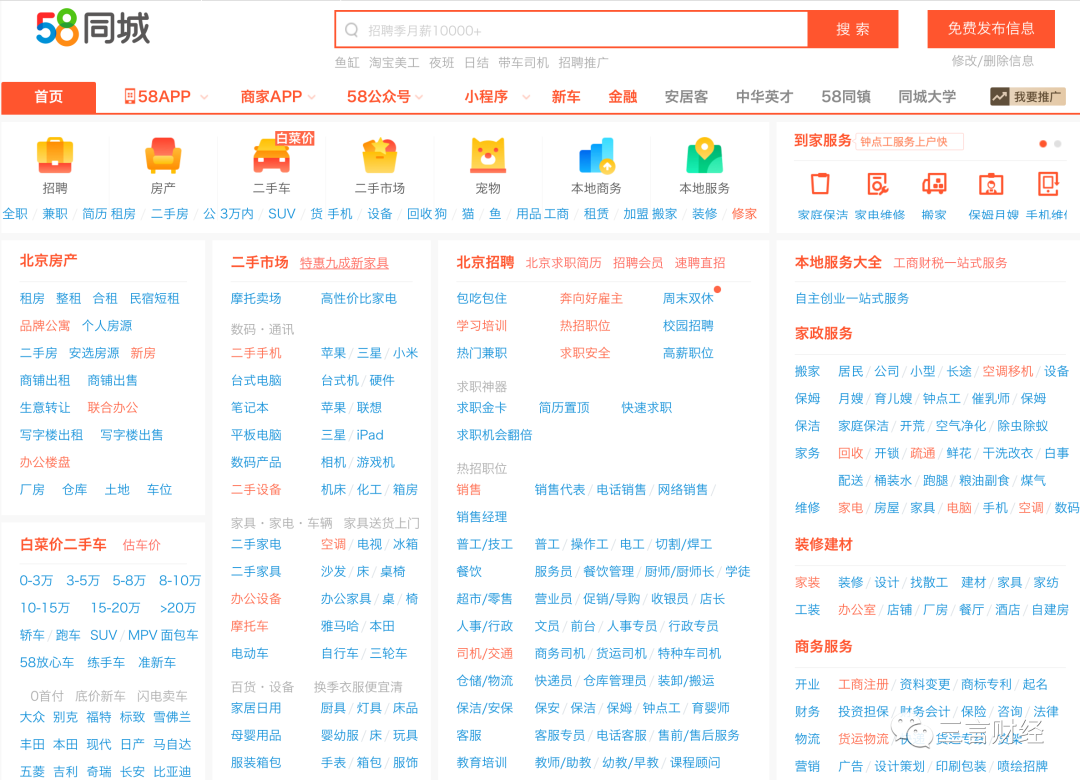This screenshot has width=1080, height=780.
Task: Select first red carousel dot in 到家服务
Action: click(x=1043, y=144)
